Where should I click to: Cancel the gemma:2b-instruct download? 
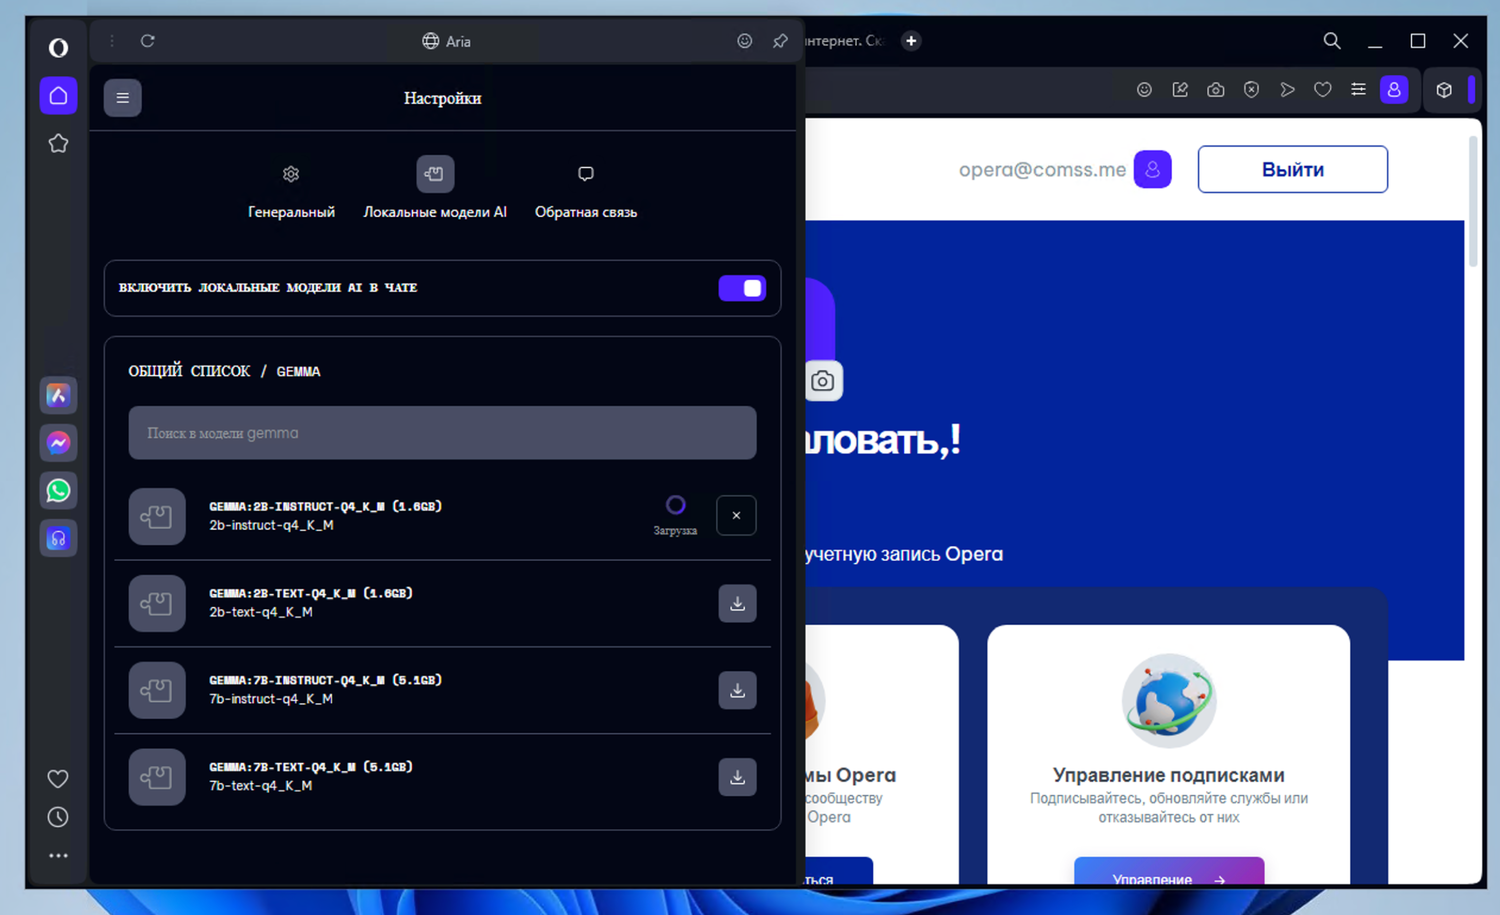pyautogui.click(x=736, y=516)
